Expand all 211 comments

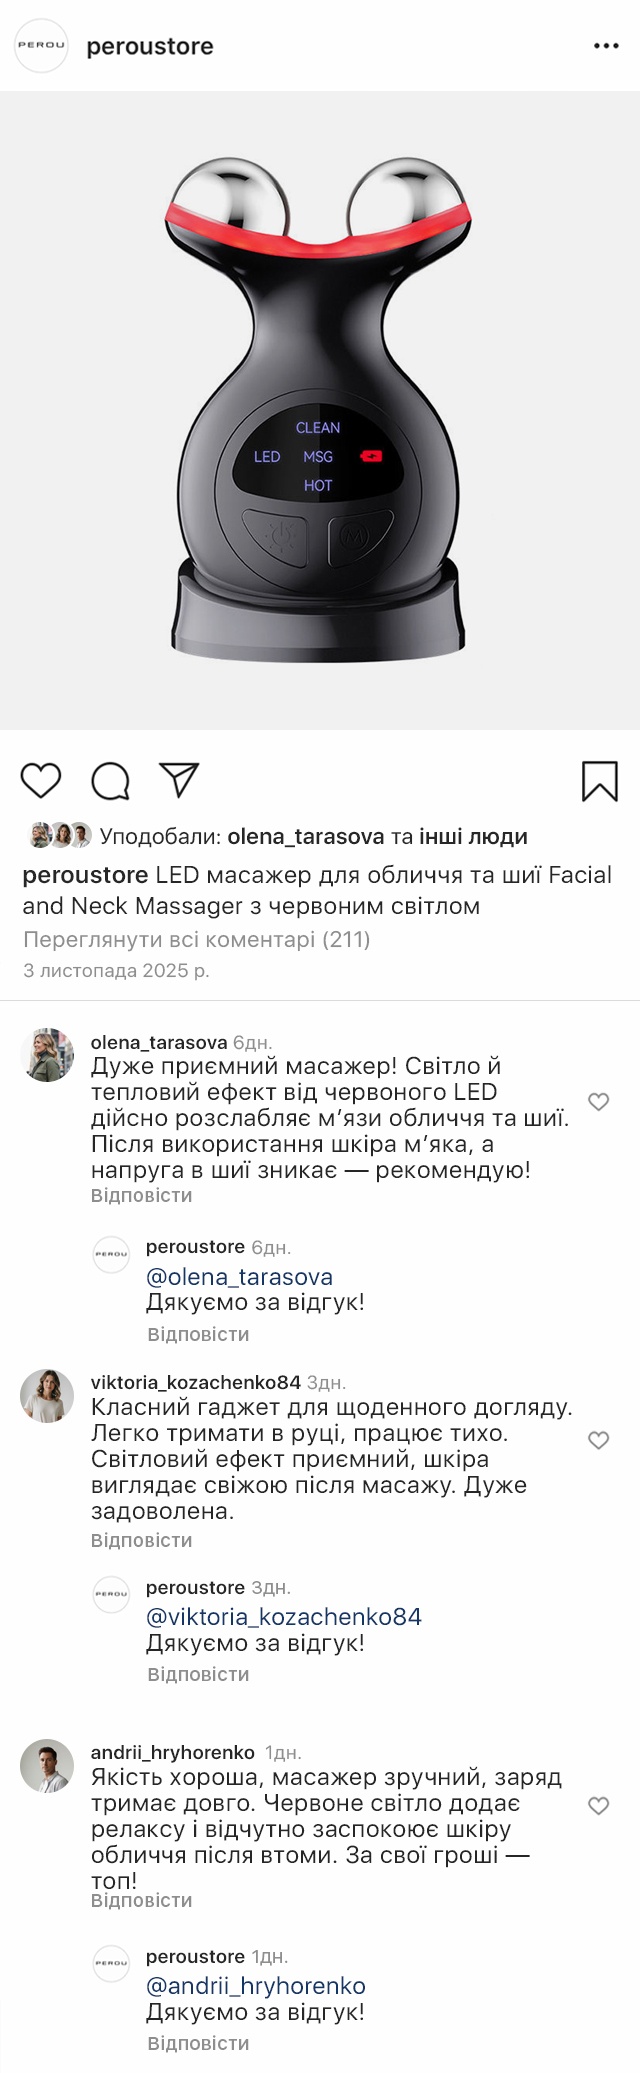[196, 939]
